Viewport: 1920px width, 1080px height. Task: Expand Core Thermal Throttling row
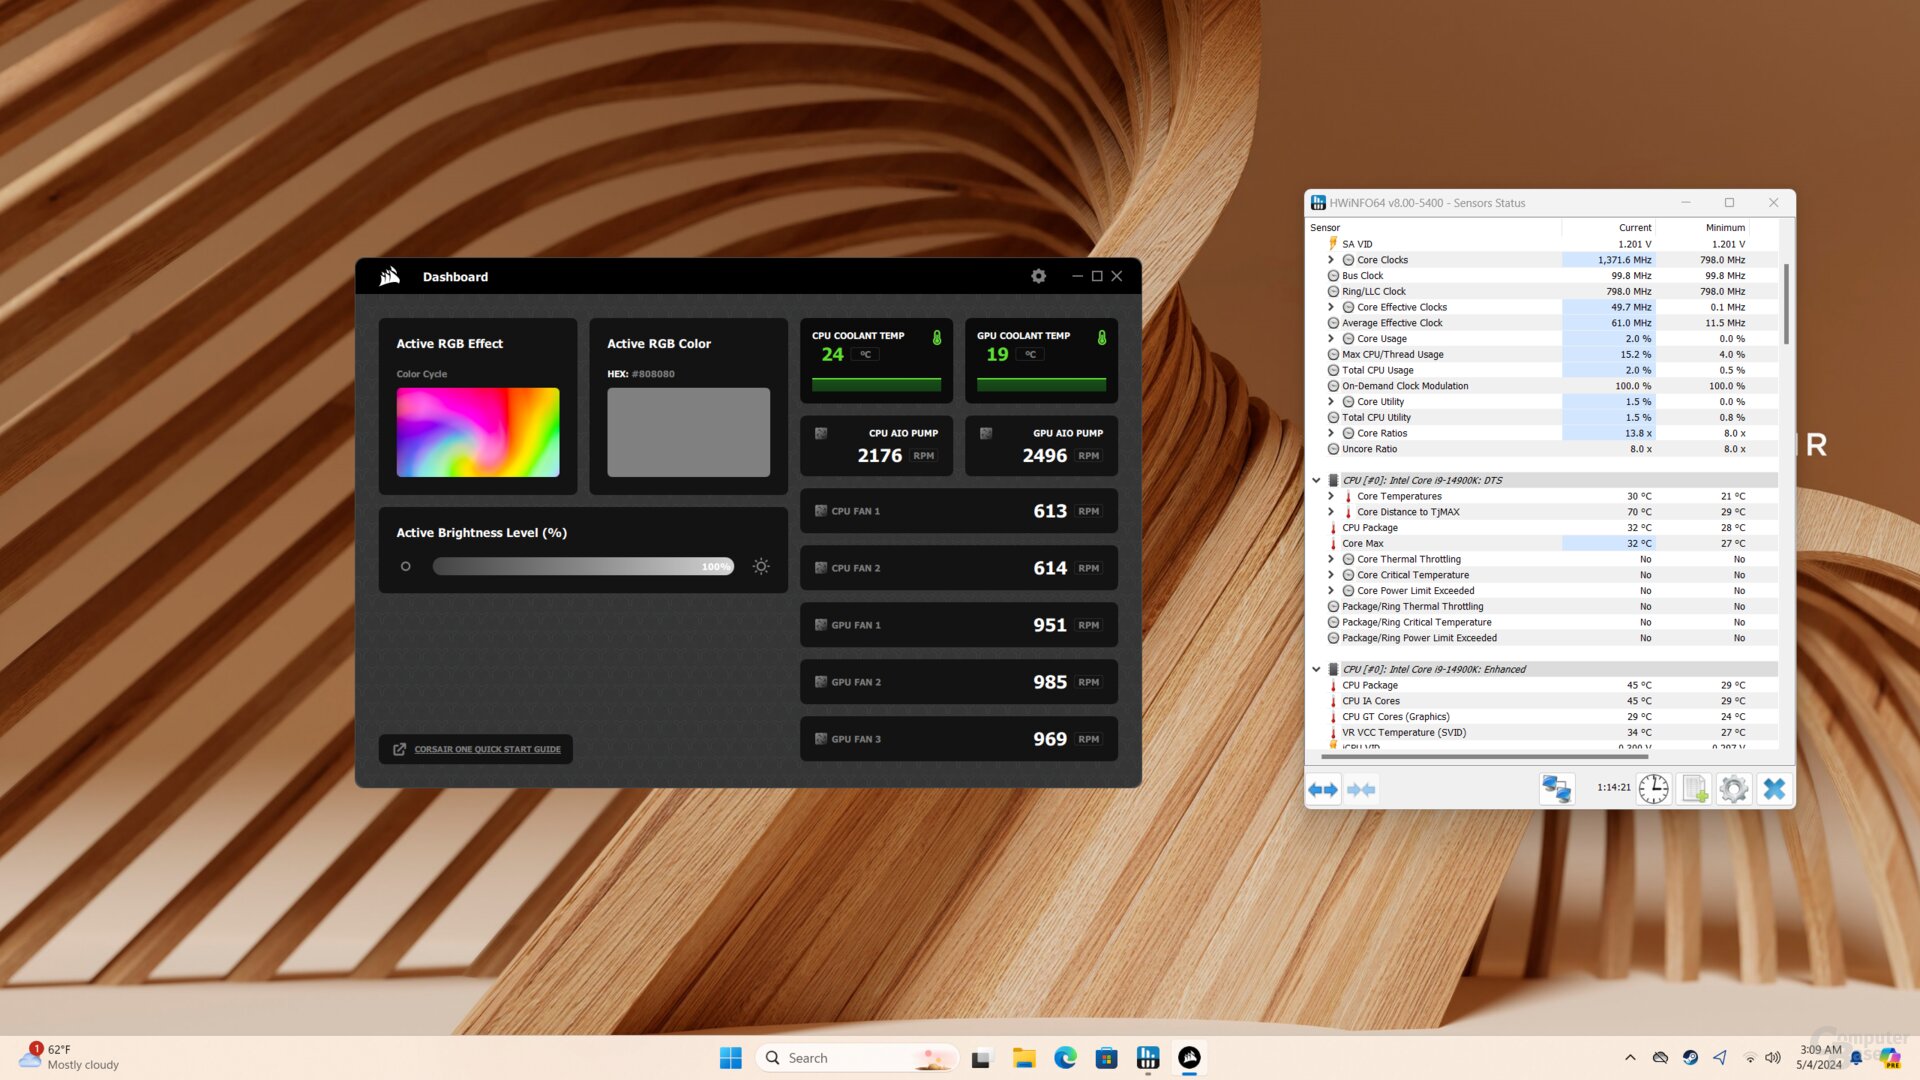pos(1331,559)
